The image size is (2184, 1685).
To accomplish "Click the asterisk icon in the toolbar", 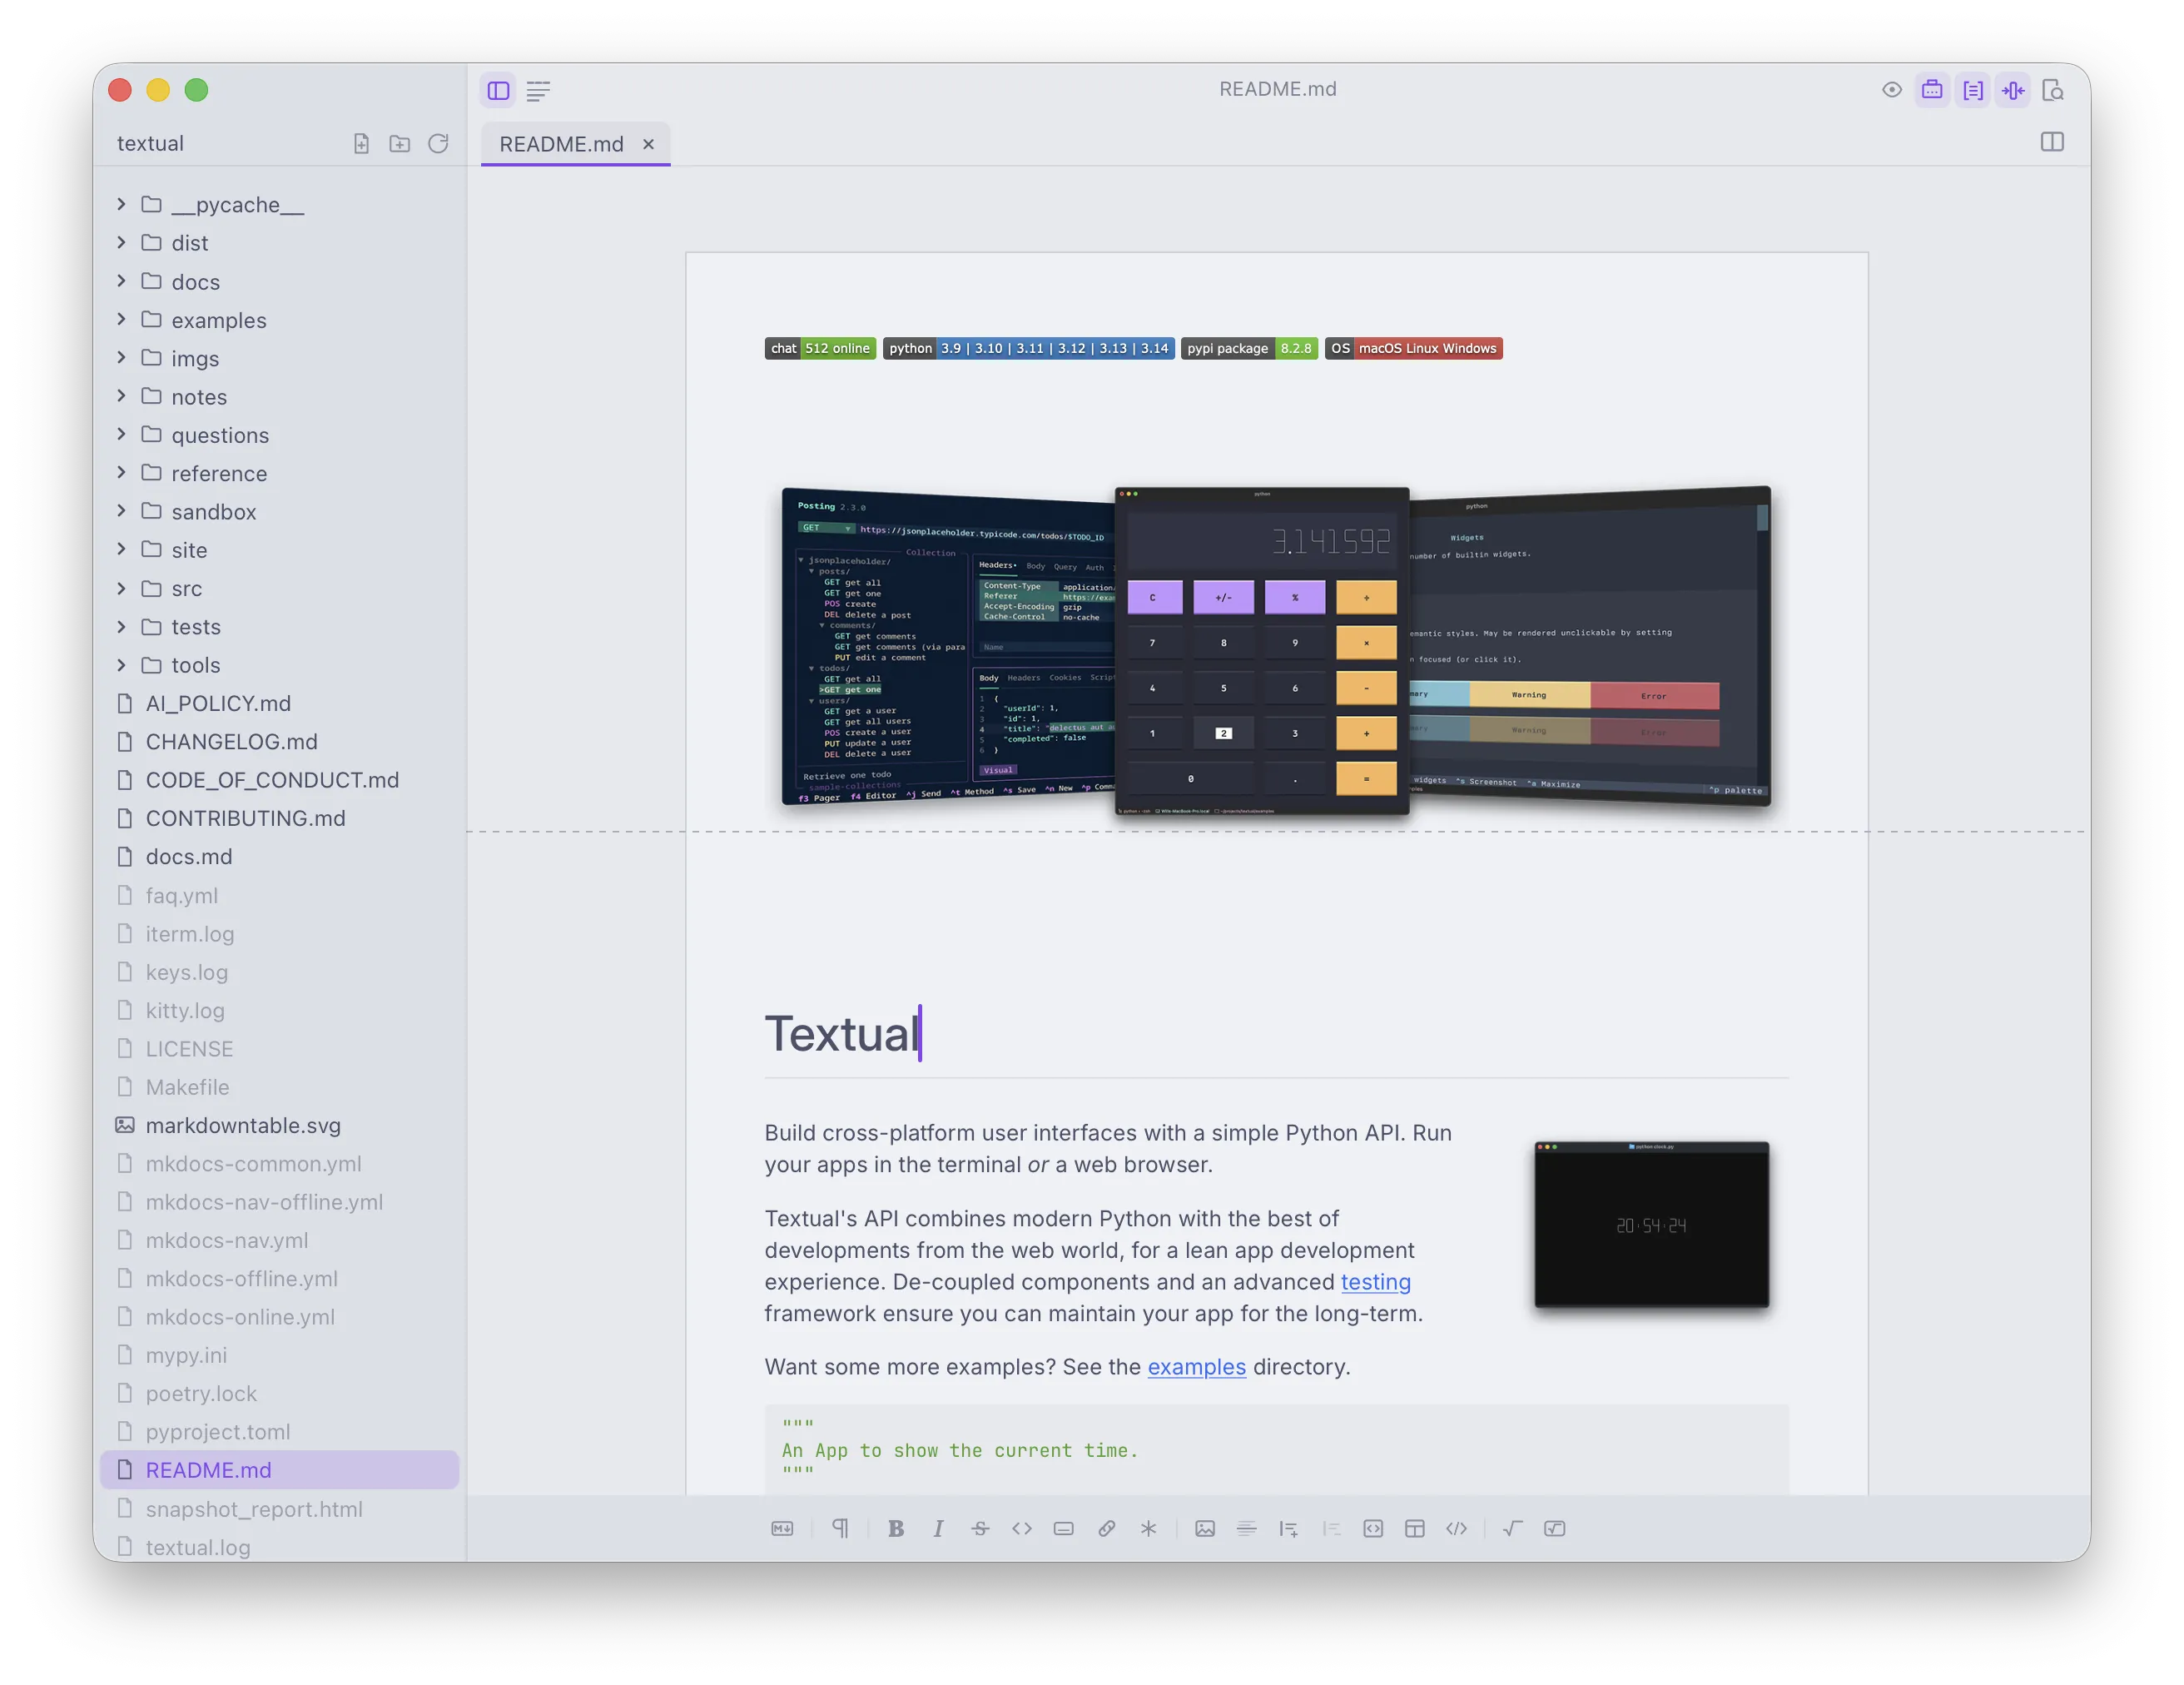I will click(x=1148, y=1528).
